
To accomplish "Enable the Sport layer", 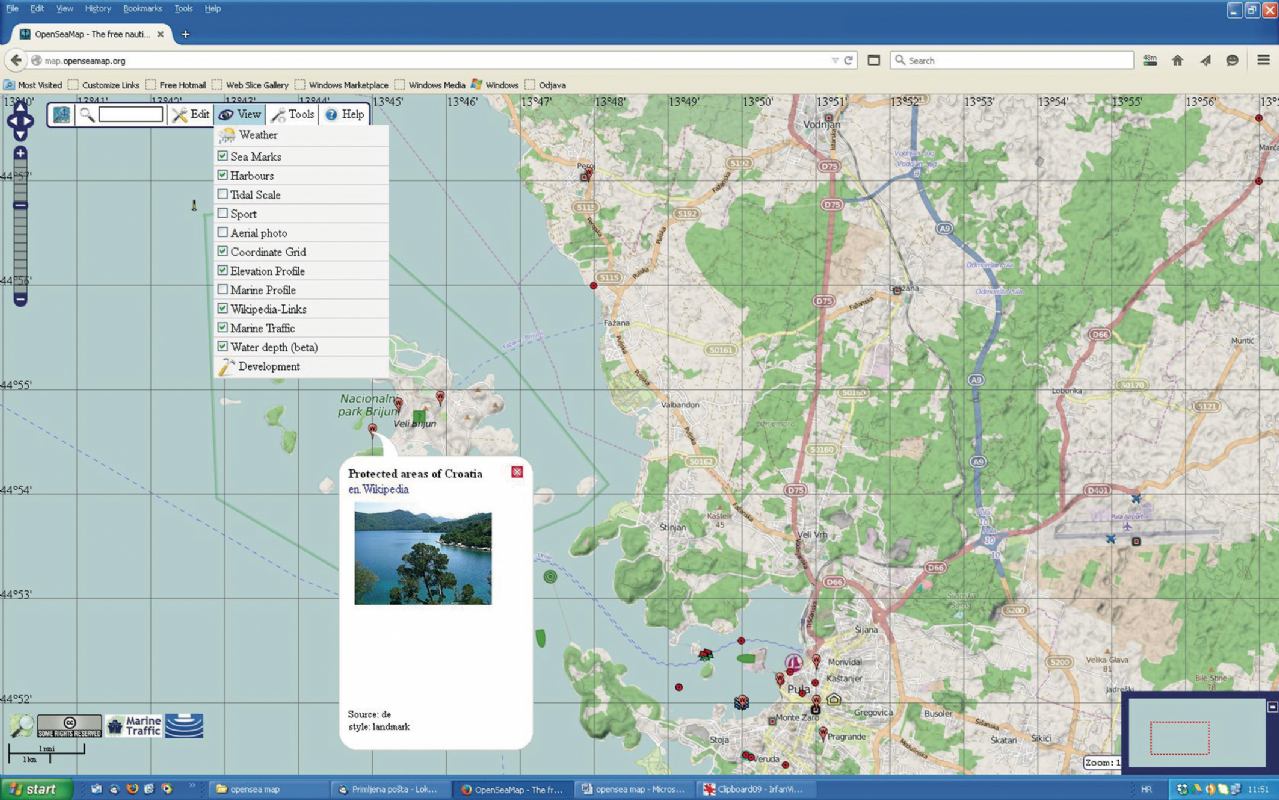I will [x=223, y=213].
